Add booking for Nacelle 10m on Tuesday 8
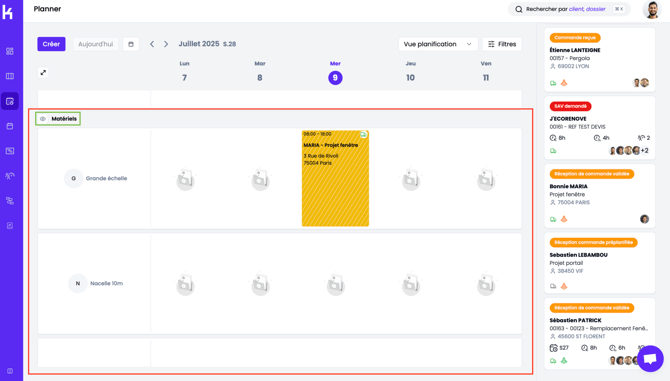 260,284
